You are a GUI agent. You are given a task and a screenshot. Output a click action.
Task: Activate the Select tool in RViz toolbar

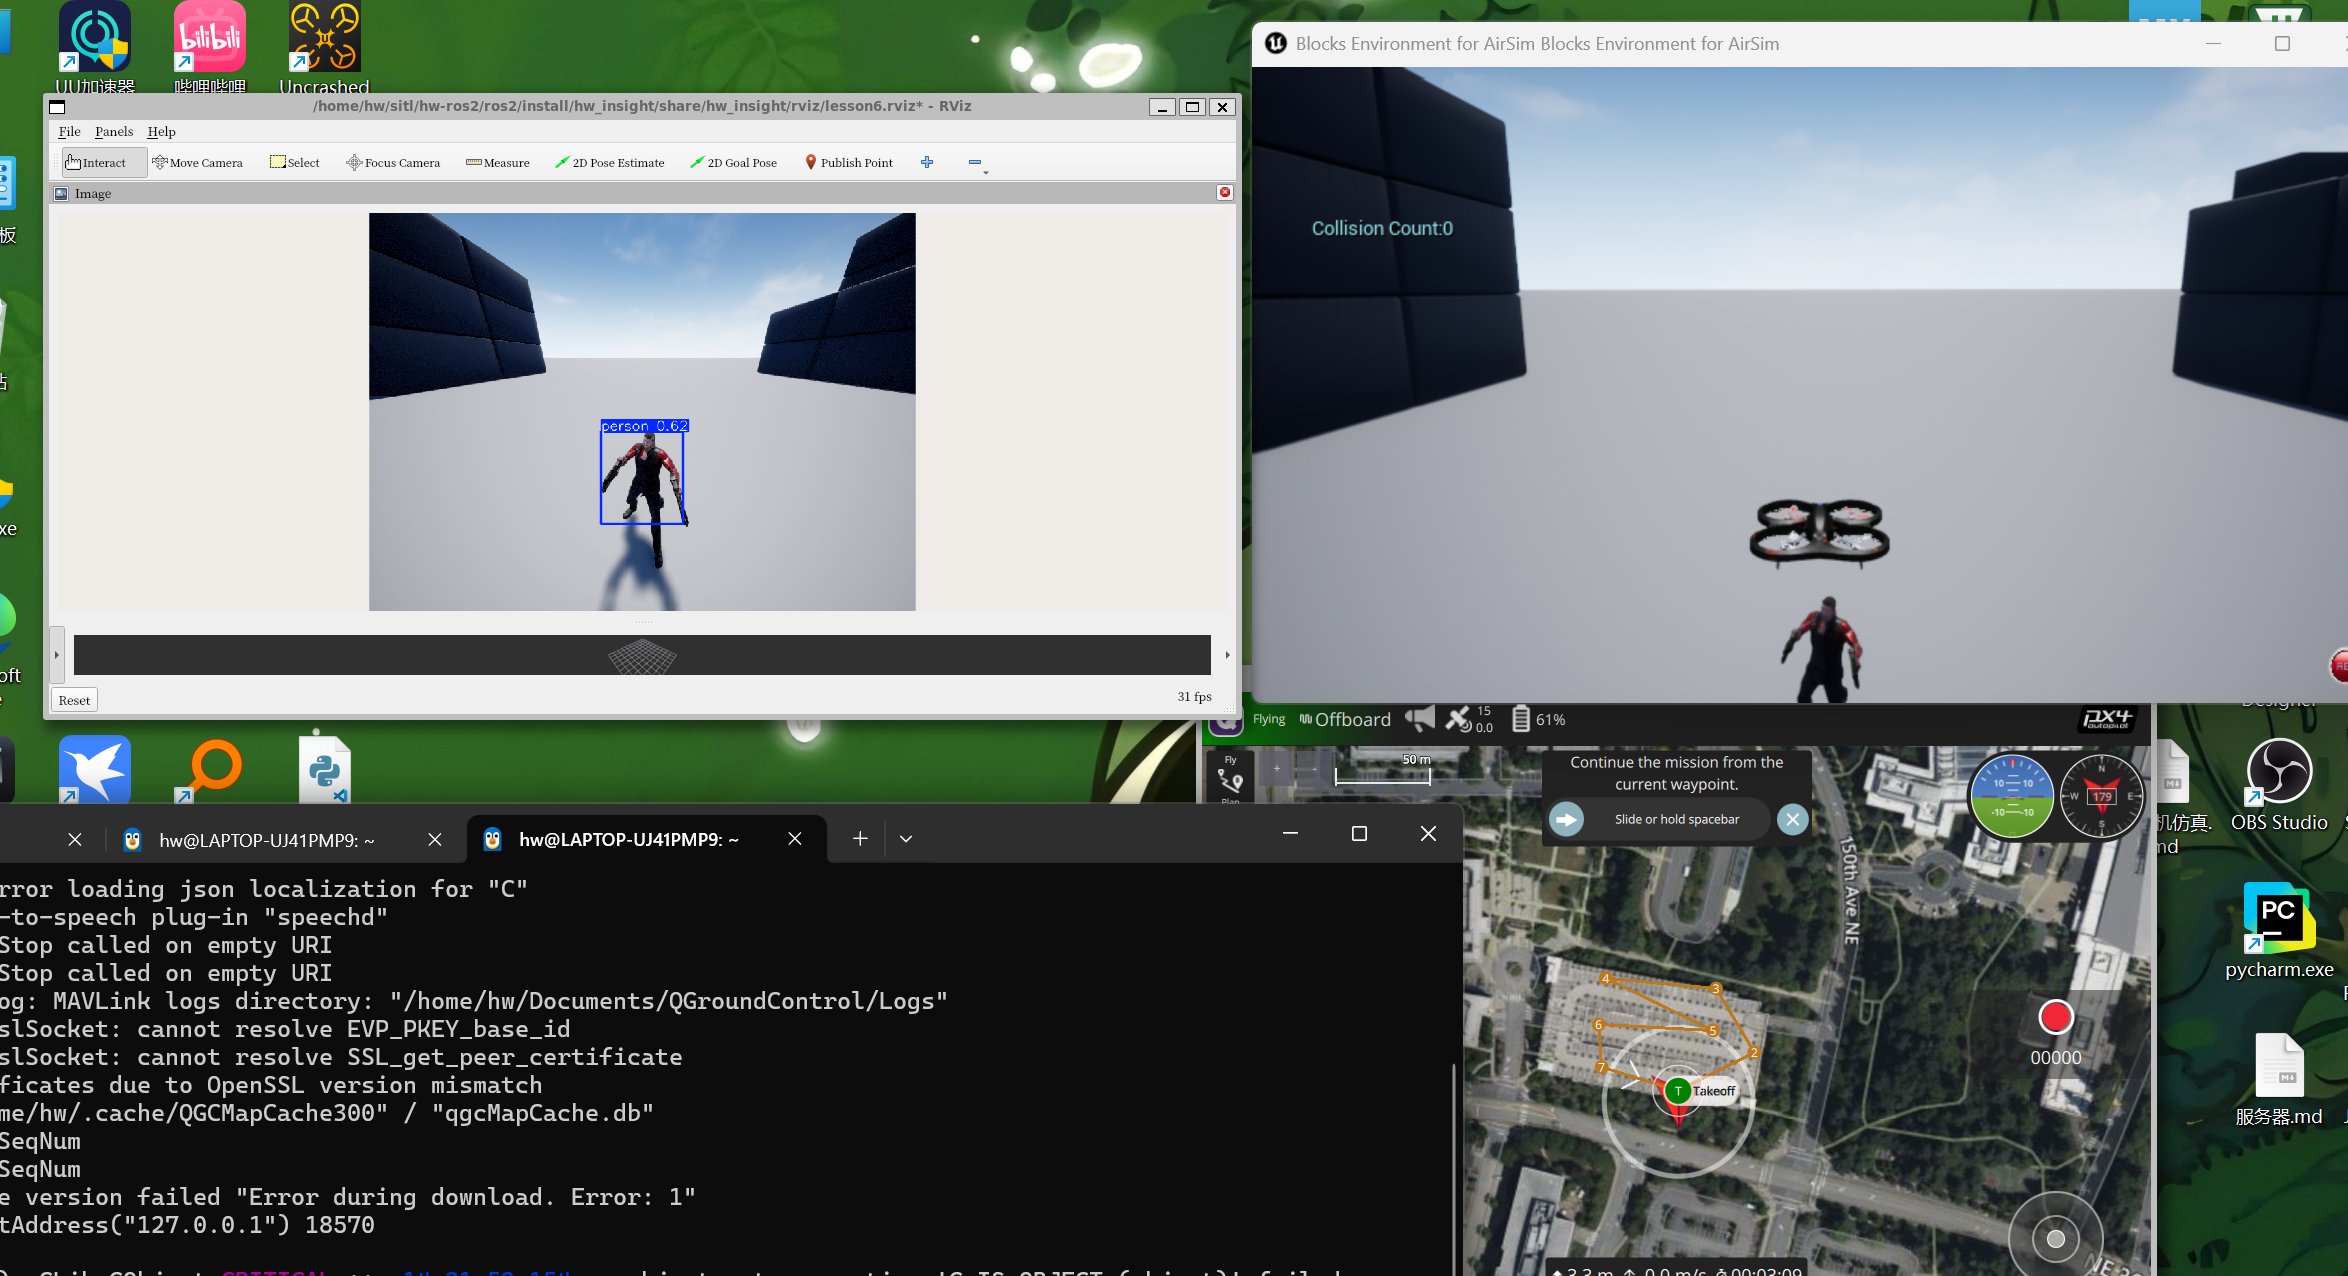[x=295, y=163]
